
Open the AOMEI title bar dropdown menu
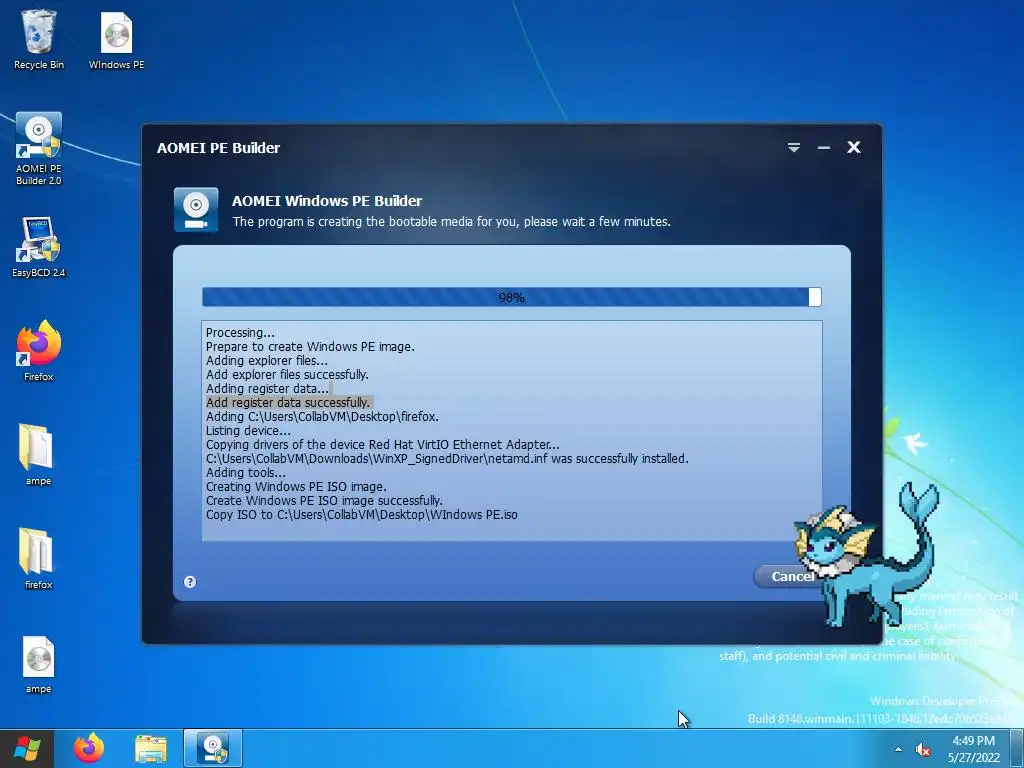point(793,148)
